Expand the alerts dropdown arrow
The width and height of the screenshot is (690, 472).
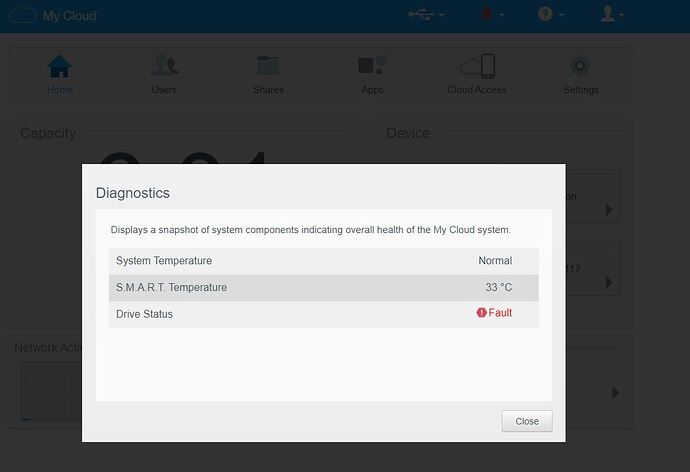point(501,15)
